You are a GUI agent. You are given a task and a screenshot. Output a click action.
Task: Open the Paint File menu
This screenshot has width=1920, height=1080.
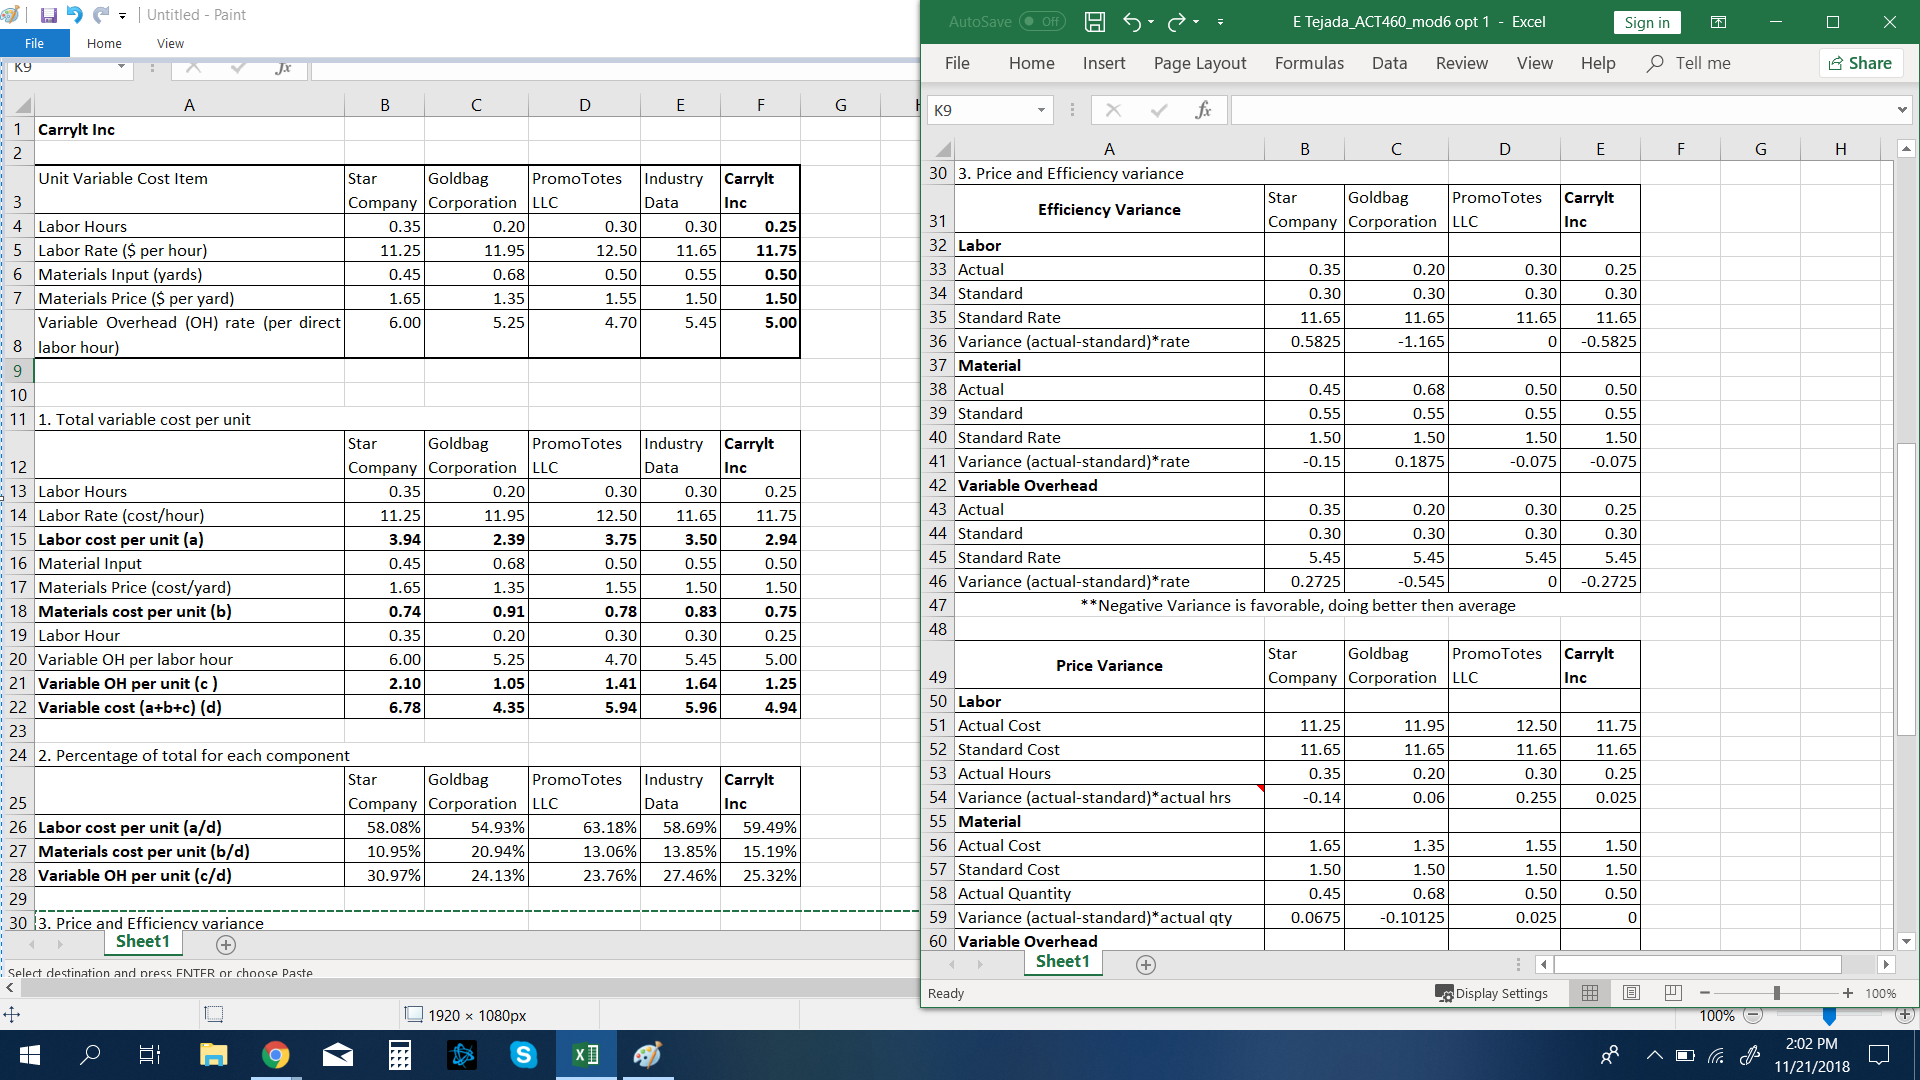(x=34, y=43)
